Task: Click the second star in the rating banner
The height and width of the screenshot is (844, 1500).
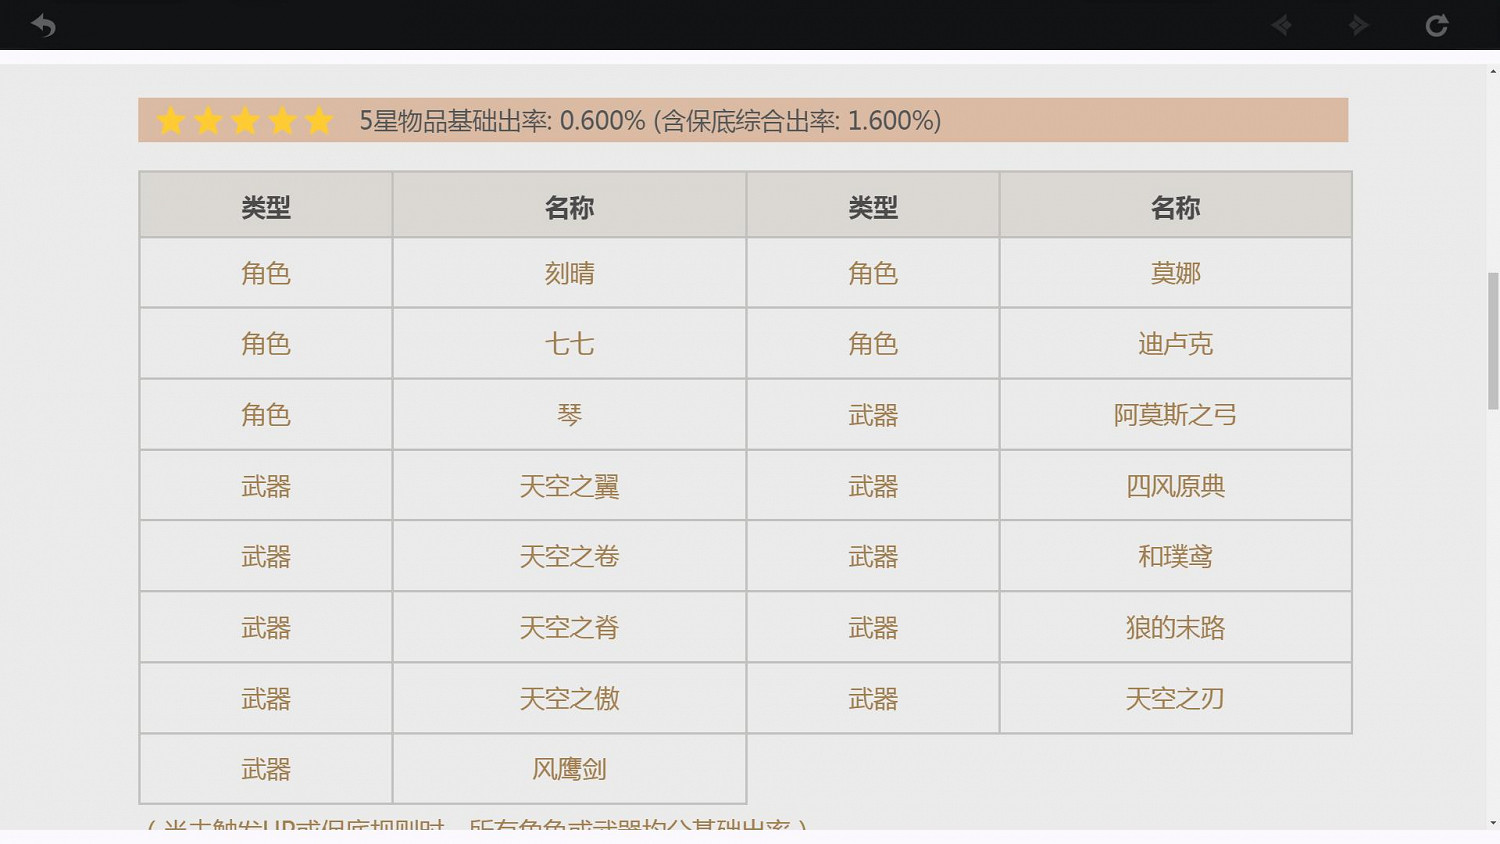Action: point(208,120)
